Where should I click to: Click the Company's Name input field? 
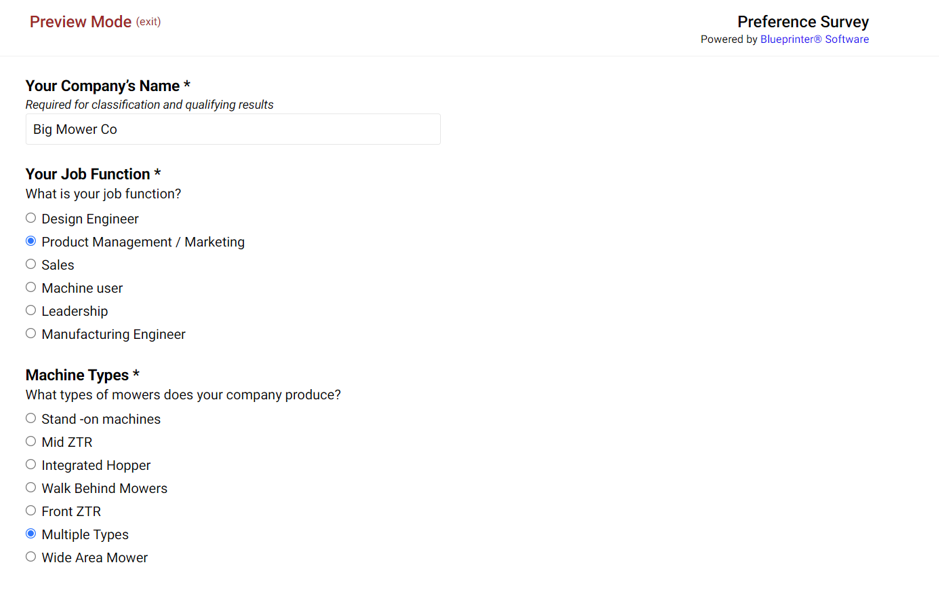pyautogui.click(x=233, y=129)
